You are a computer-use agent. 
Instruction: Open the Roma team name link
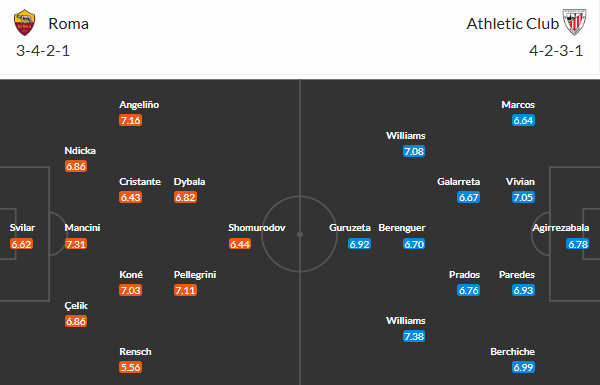click(x=68, y=24)
